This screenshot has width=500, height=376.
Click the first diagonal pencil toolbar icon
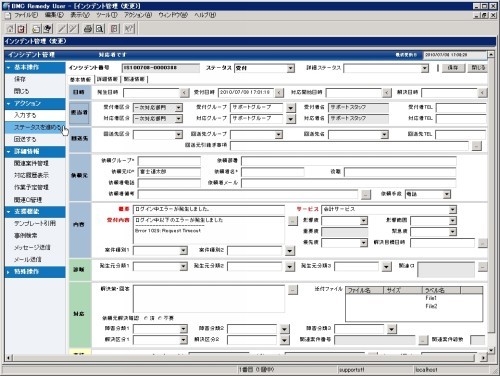62,29
